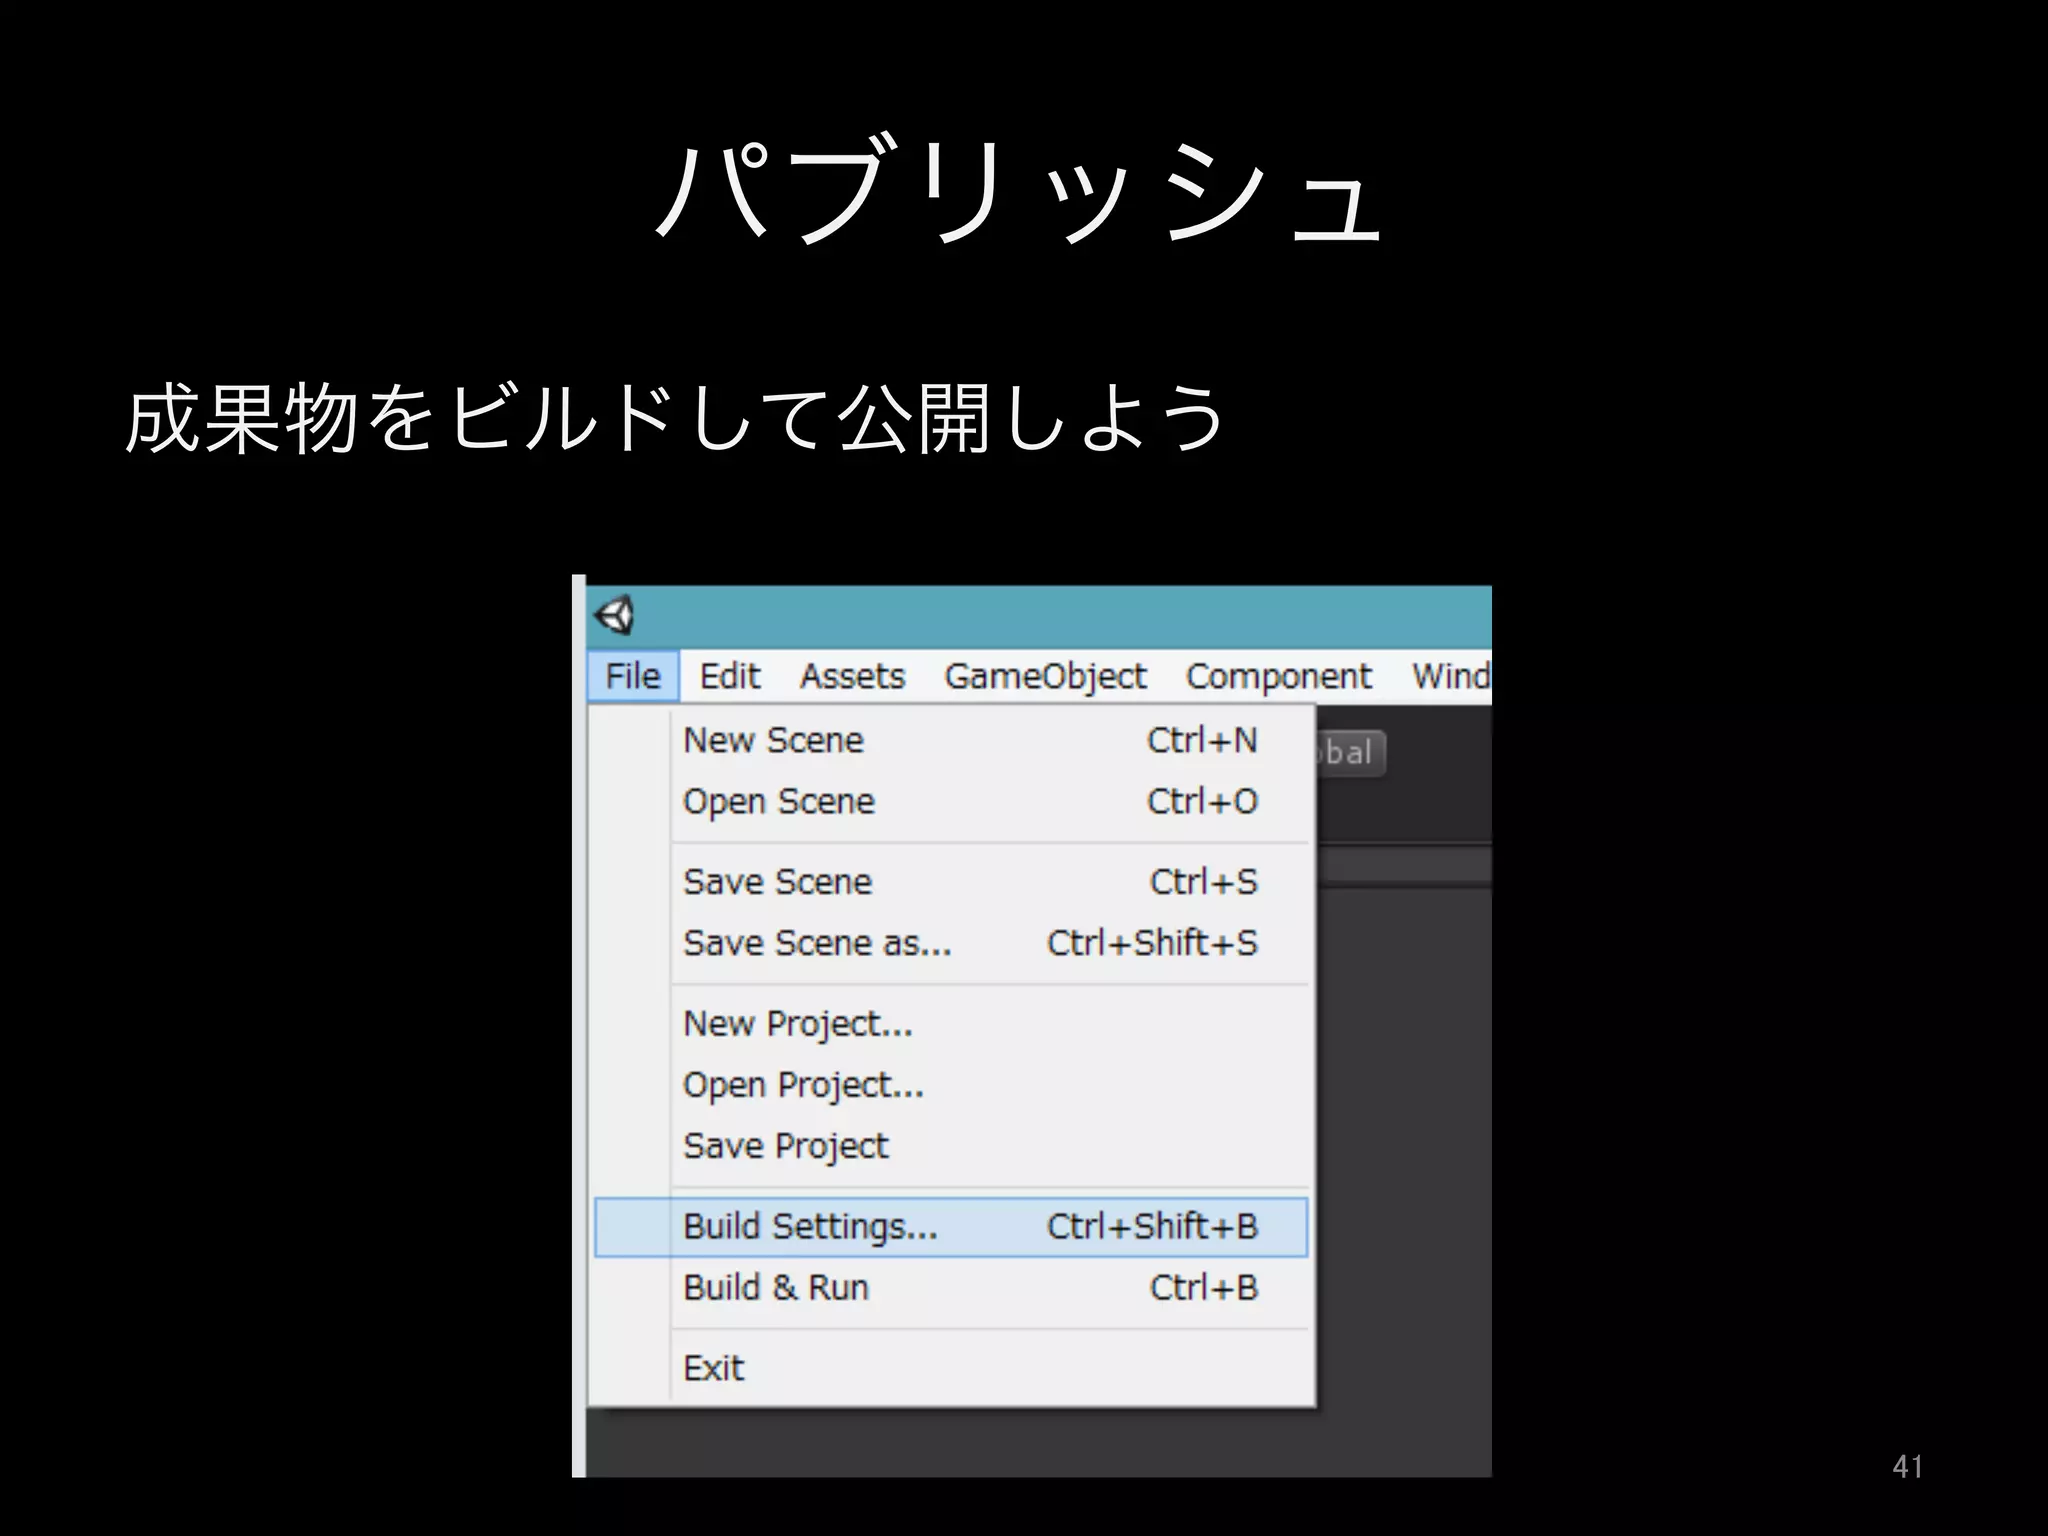Choose New Project... menu entry
The height and width of the screenshot is (1536, 2048).
point(951,1024)
